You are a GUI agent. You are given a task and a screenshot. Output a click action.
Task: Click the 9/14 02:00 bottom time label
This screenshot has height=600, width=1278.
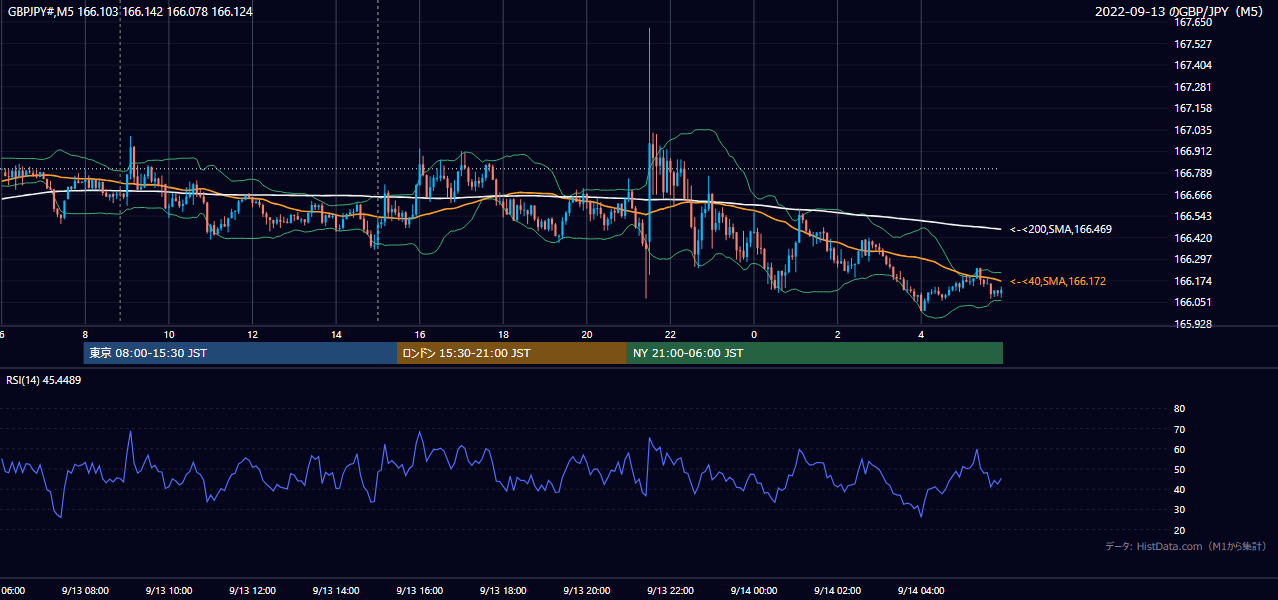(x=837, y=591)
